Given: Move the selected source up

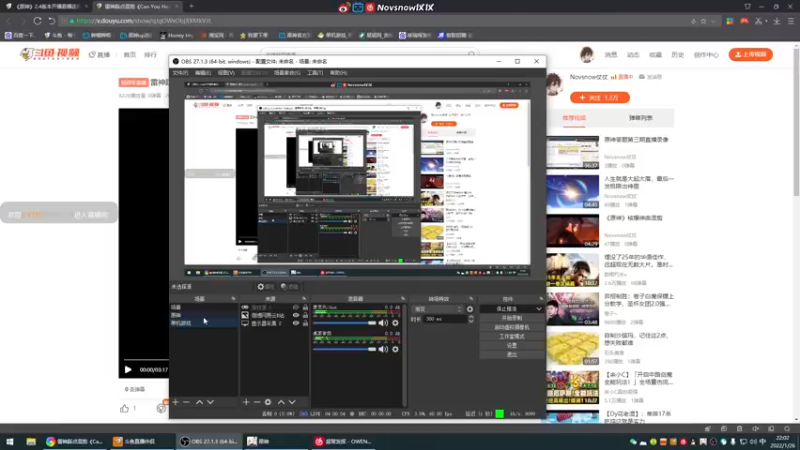Looking at the screenshot, I should (x=281, y=402).
